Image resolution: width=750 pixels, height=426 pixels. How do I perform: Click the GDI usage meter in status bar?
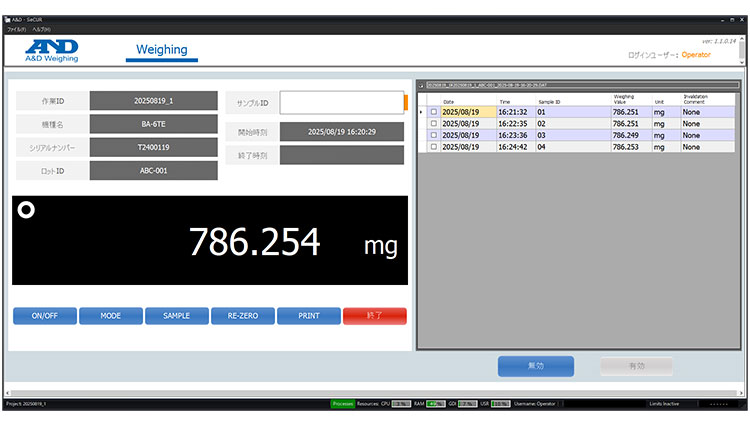coord(467,404)
